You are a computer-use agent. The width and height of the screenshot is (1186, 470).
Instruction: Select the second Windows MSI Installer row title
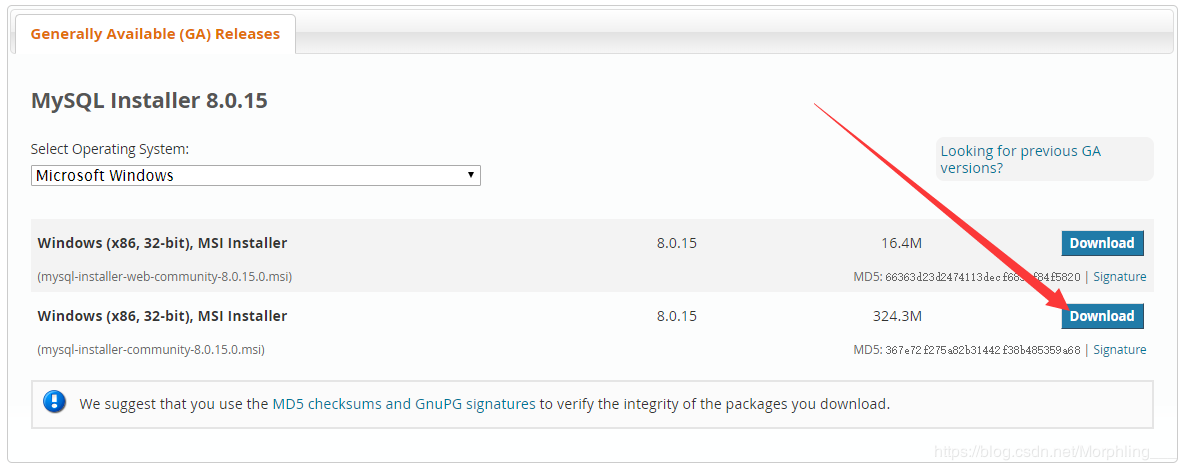point(162,316)
